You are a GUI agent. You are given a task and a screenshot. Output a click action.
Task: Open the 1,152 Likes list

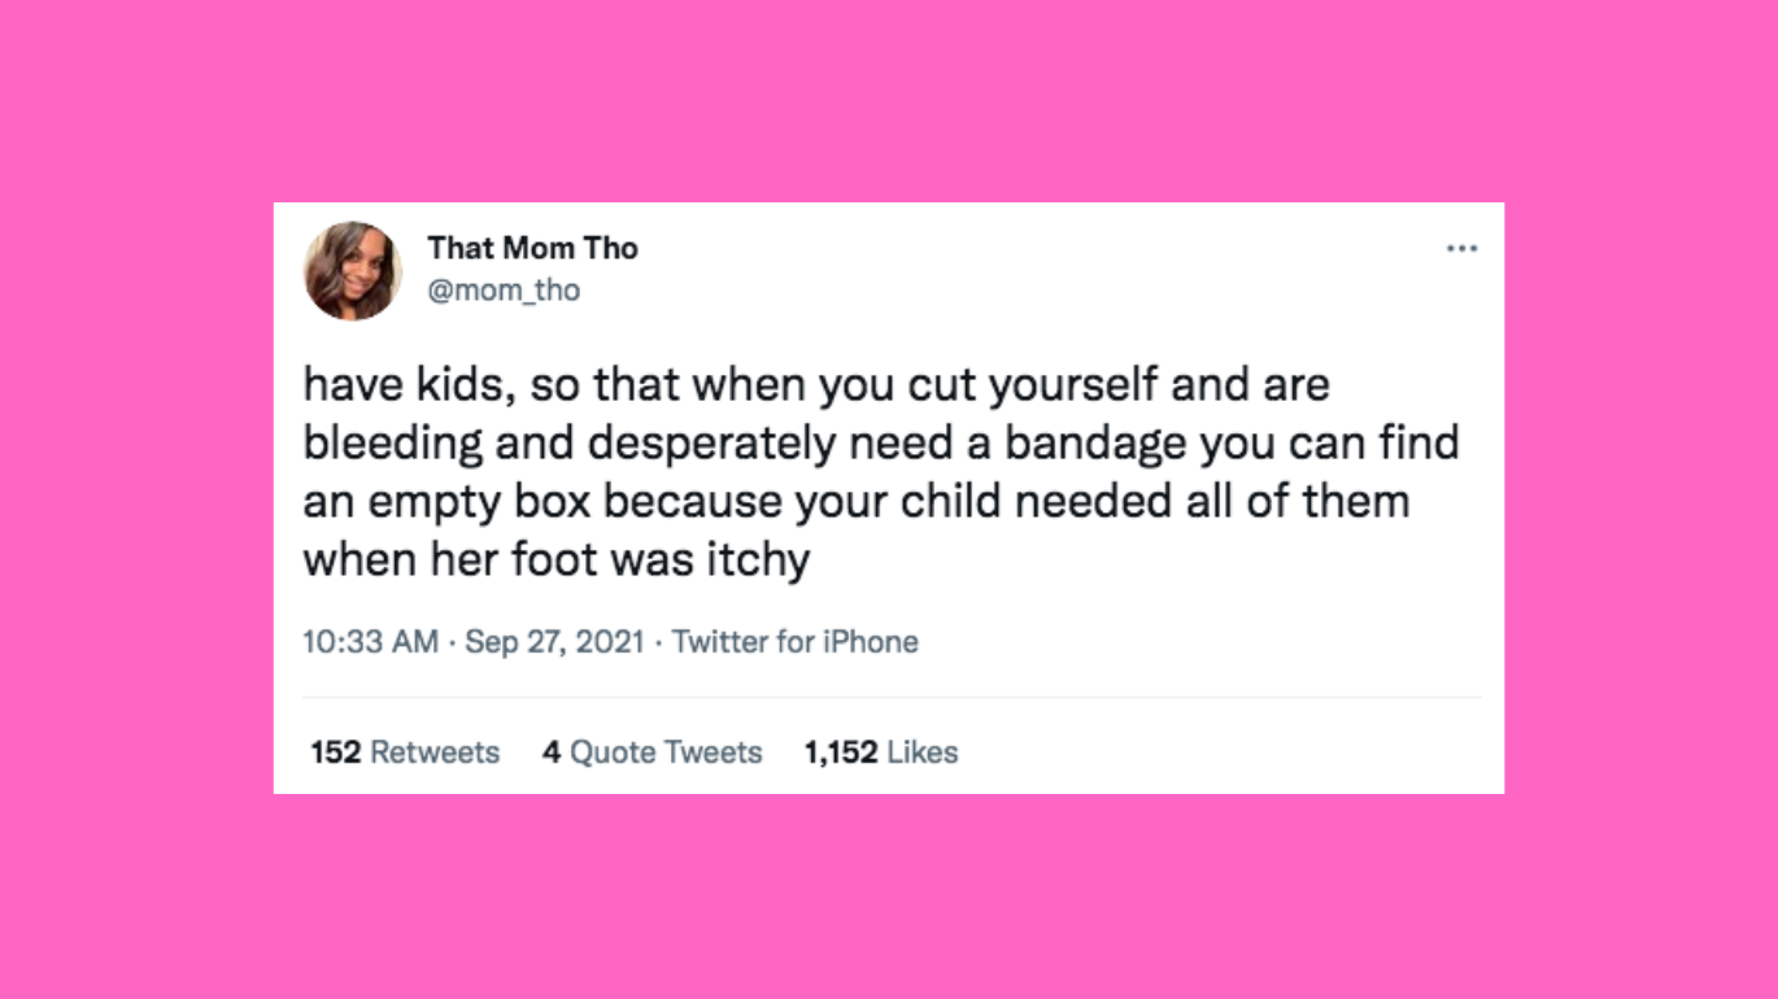pos(878,752)
